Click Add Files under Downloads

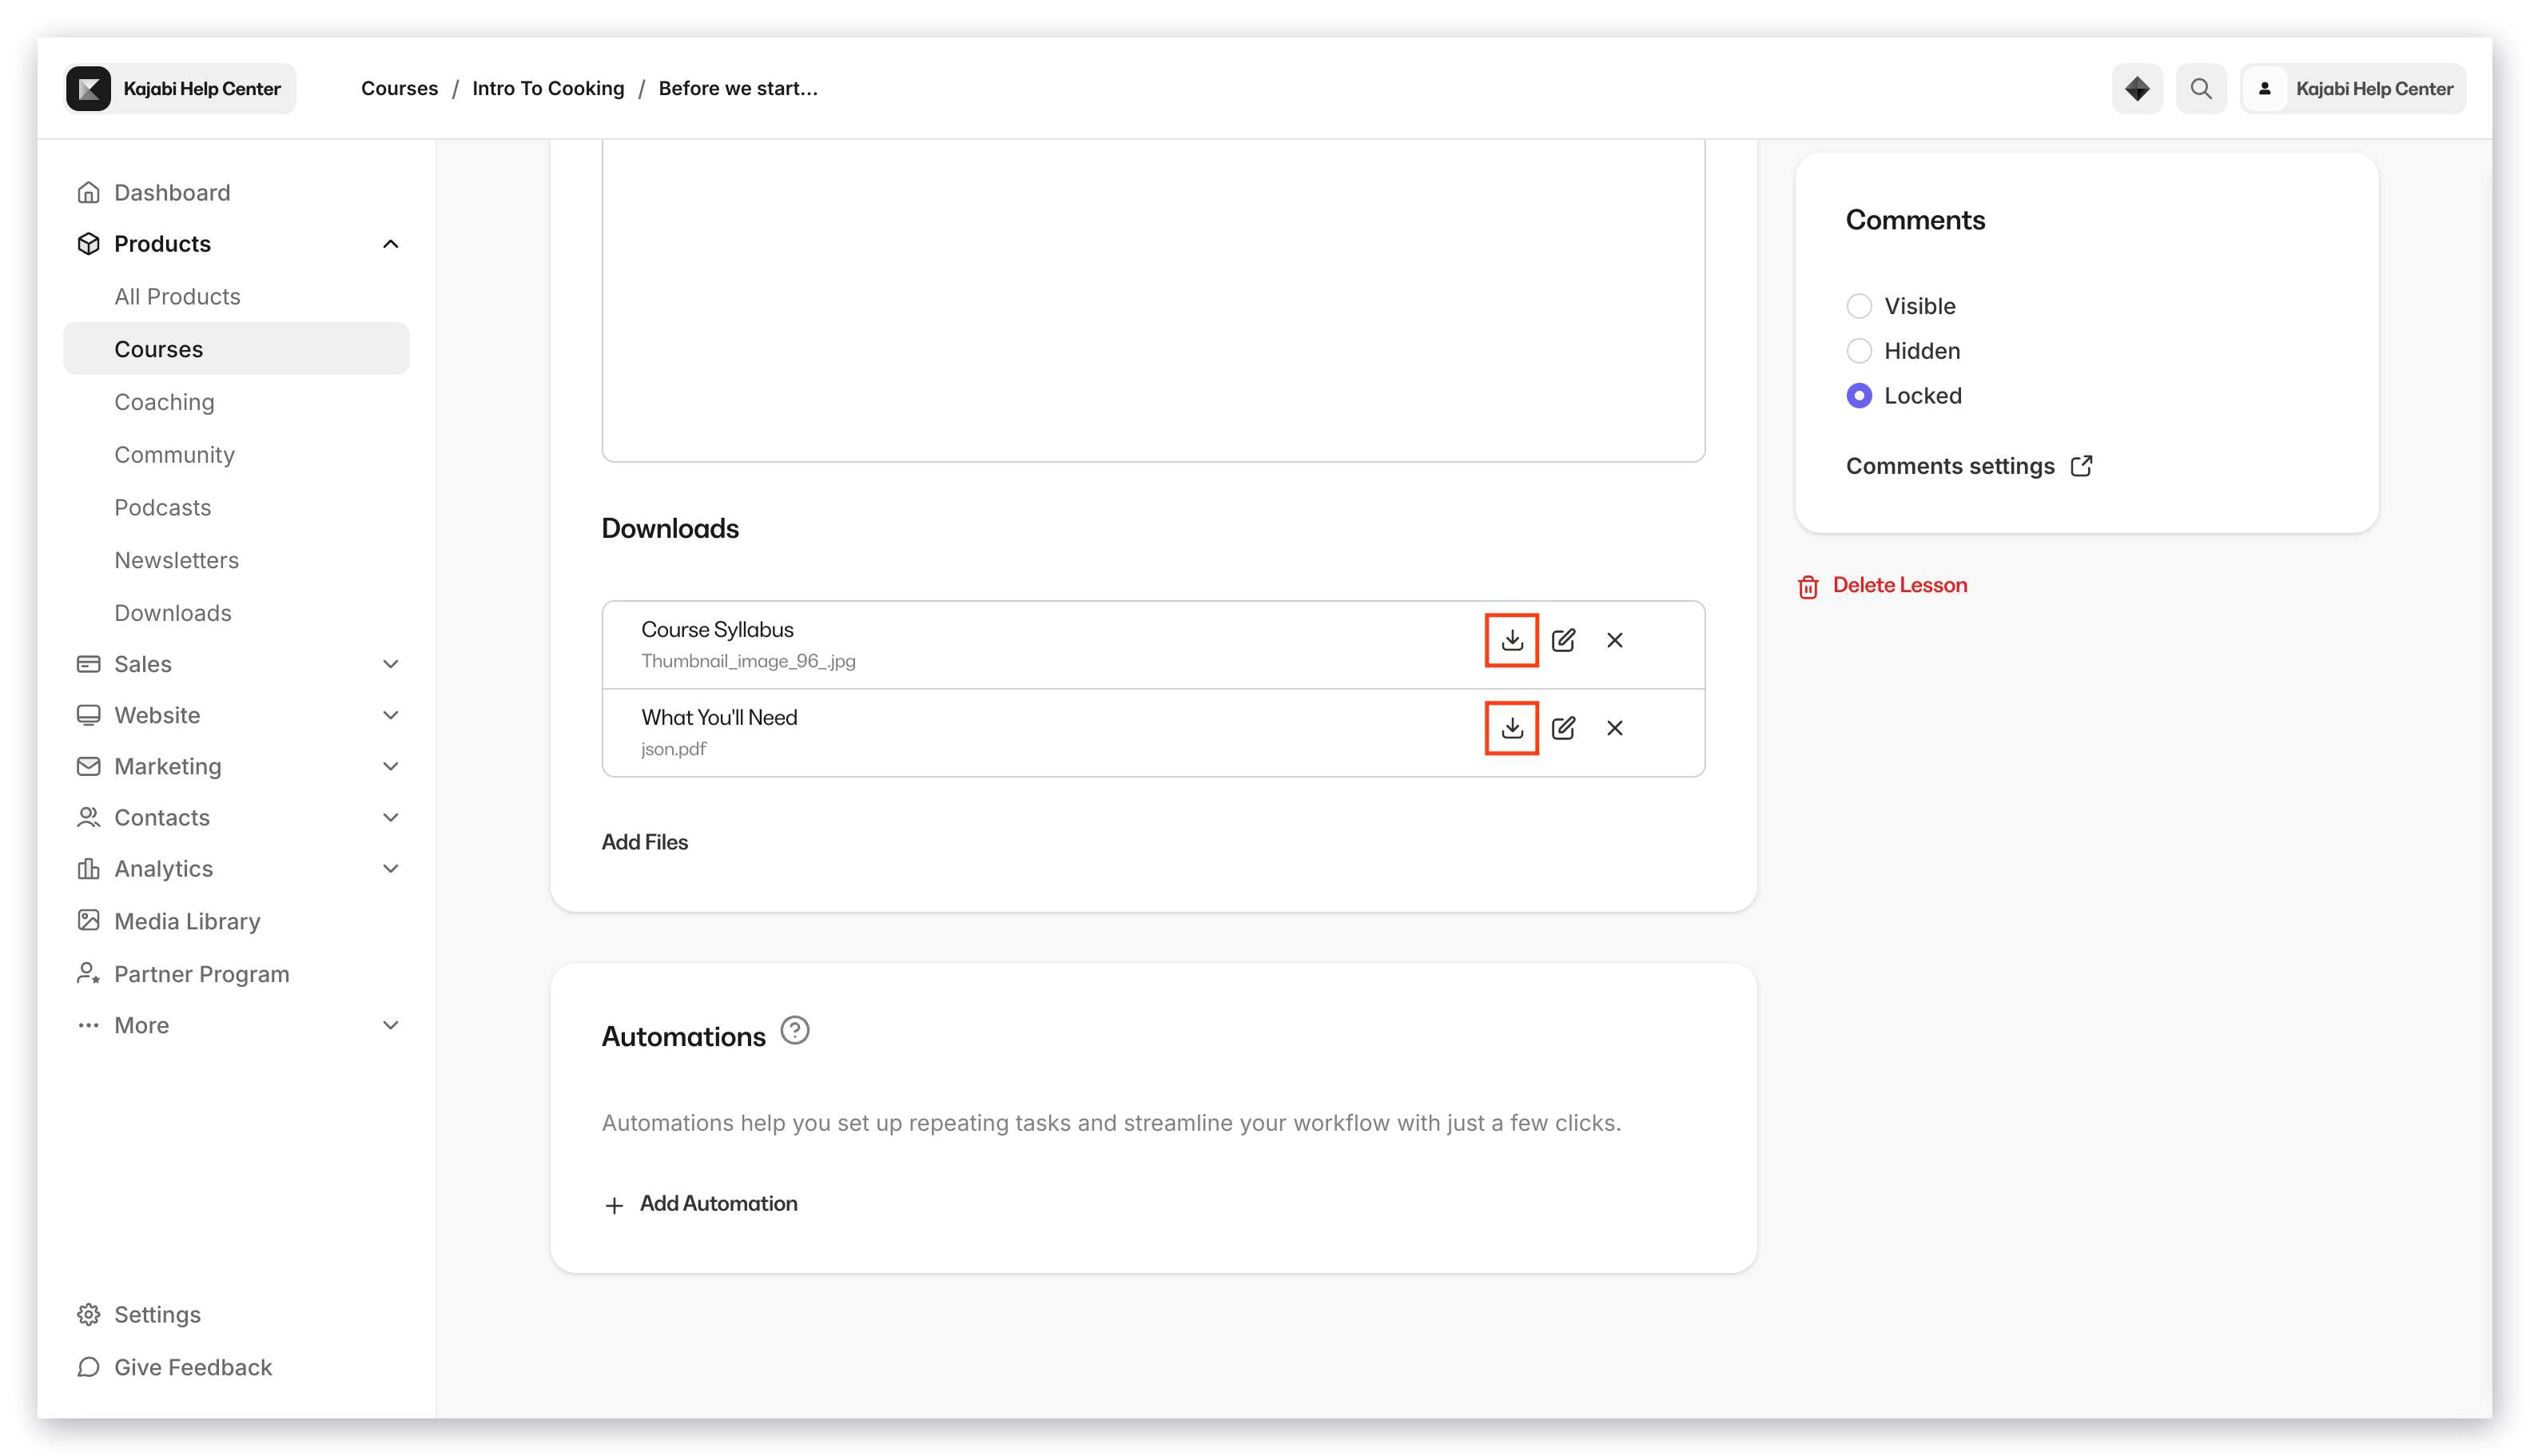pos(644,842)
